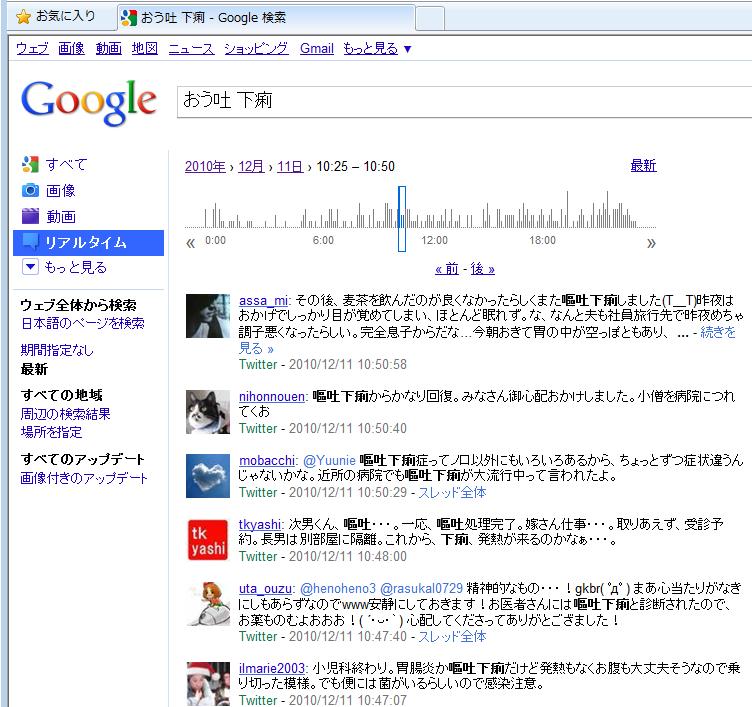Expand もっと見る arrow box in sidebar

click(30, 267)
